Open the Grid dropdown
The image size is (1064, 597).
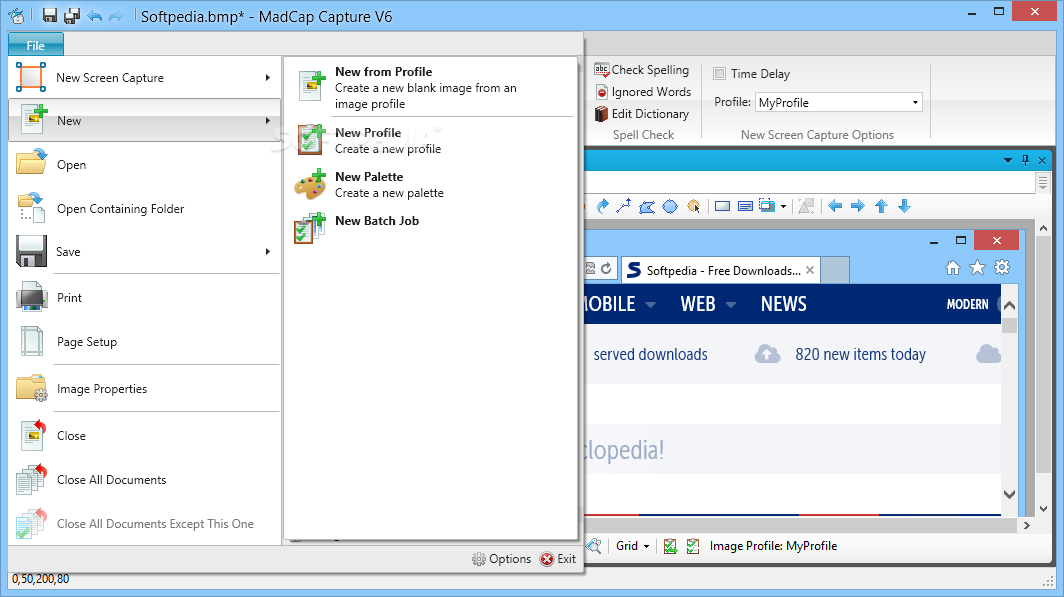632,545
